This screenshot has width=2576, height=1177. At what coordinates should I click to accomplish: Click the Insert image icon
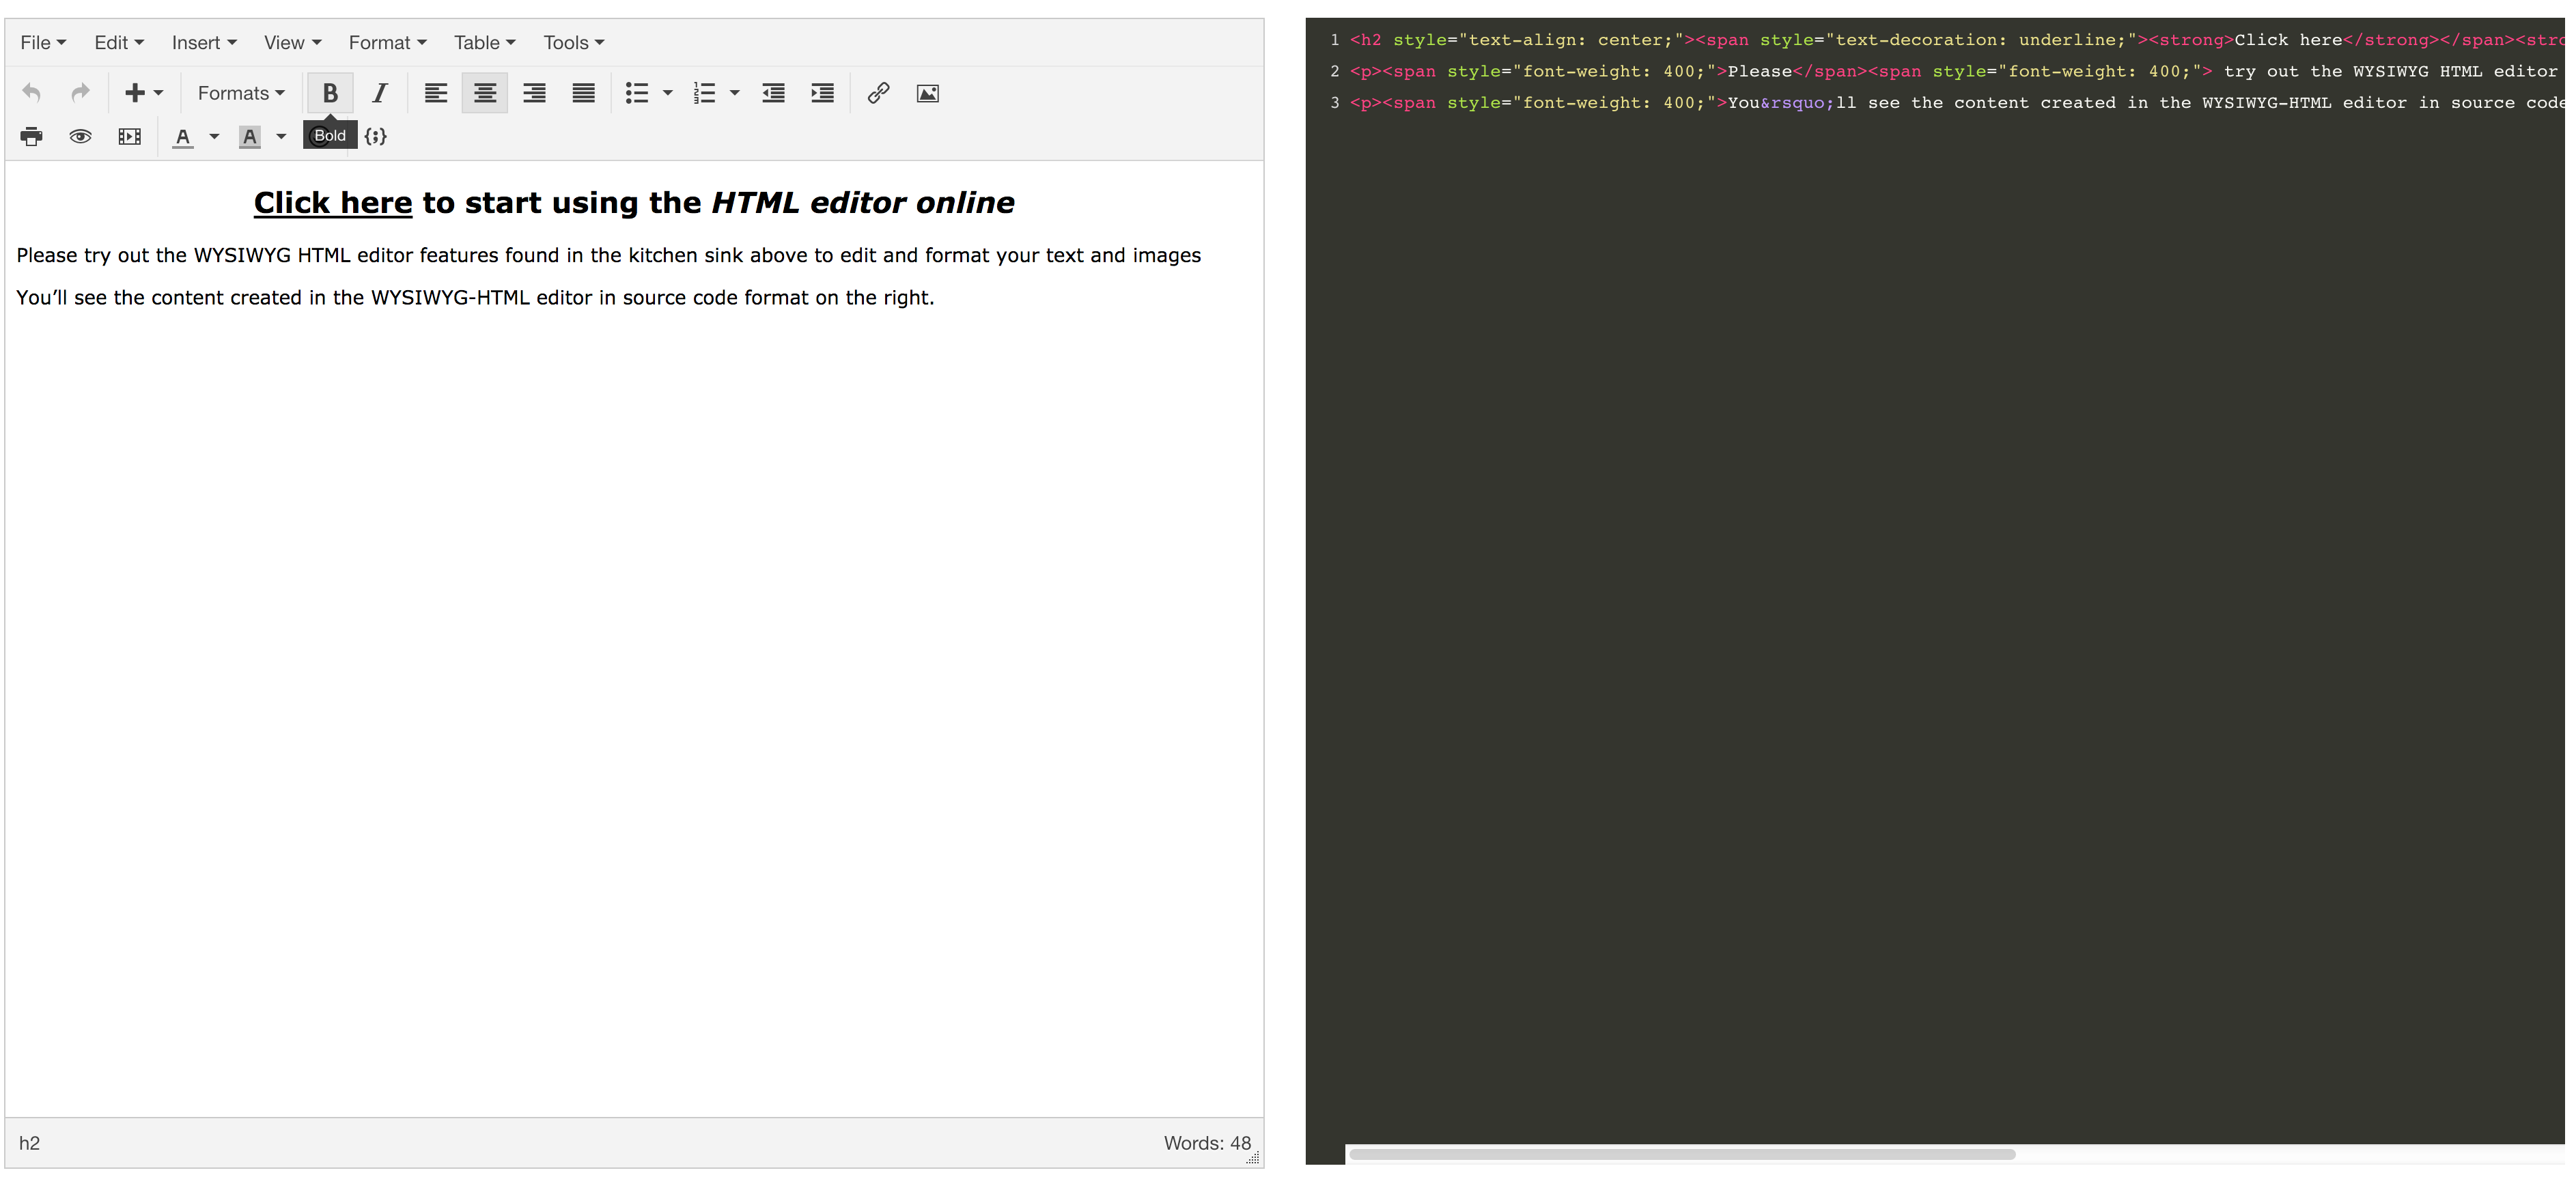tap(927, 93)
